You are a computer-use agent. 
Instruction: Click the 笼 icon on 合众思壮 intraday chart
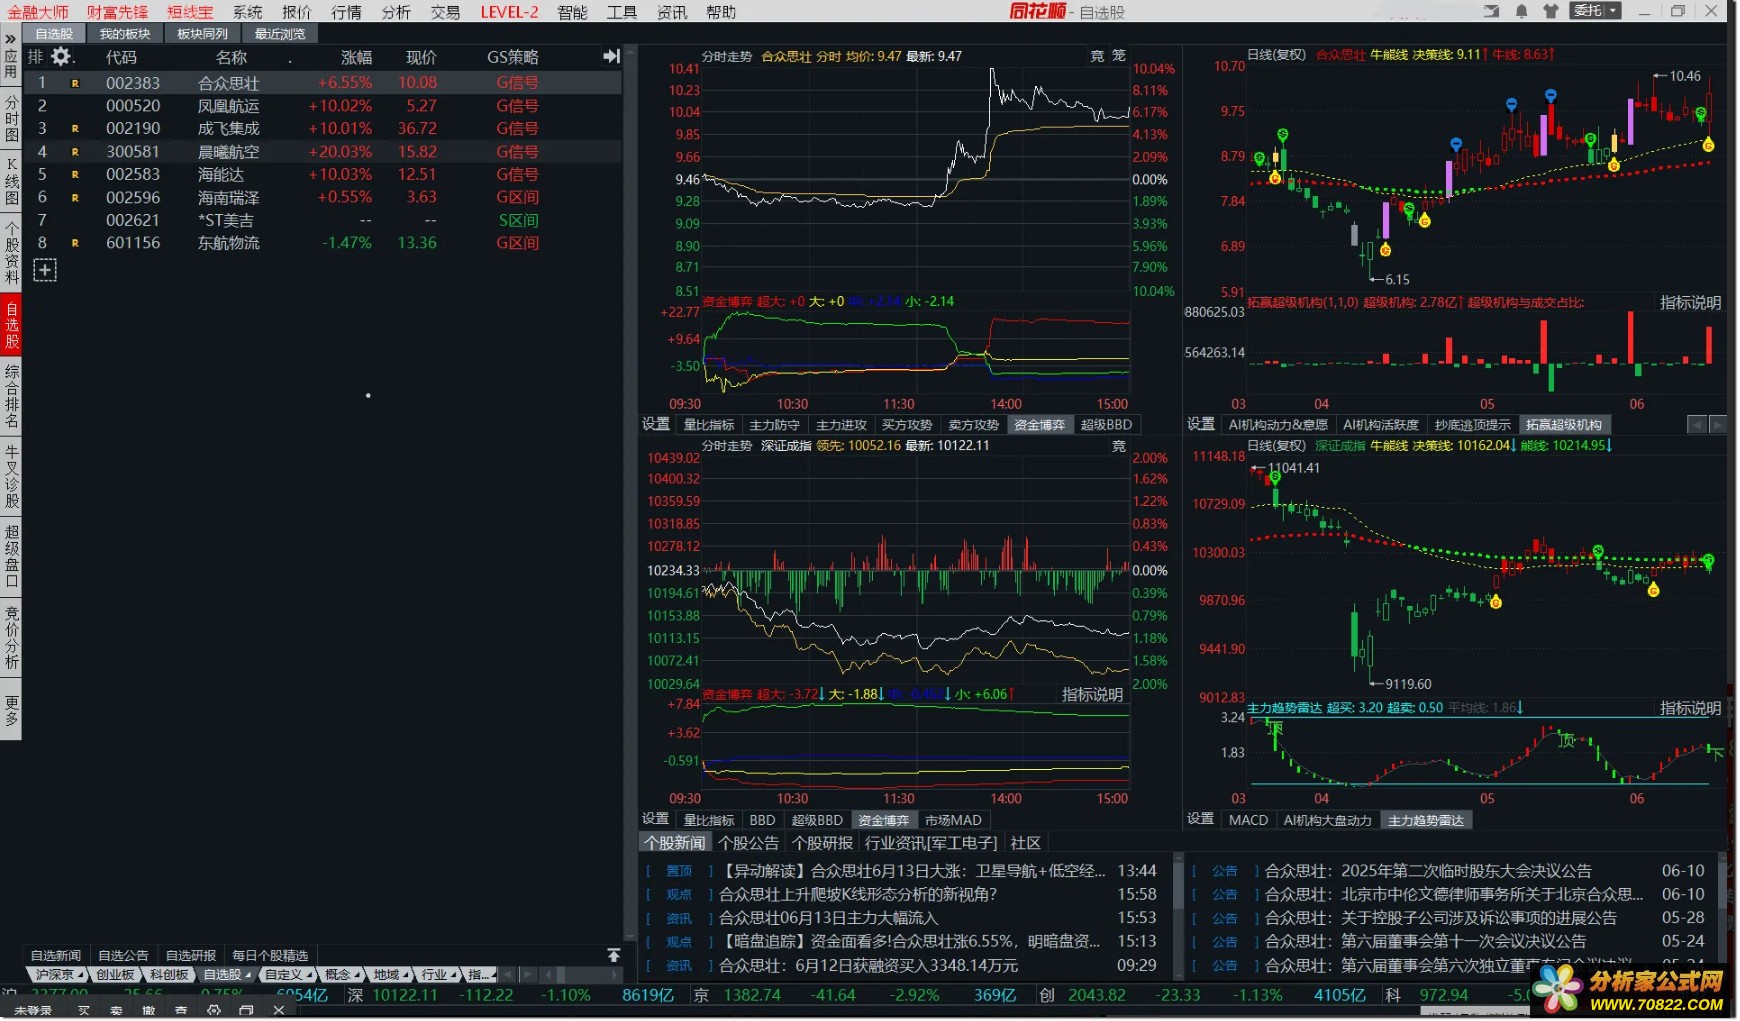[x=1119, y=56]
